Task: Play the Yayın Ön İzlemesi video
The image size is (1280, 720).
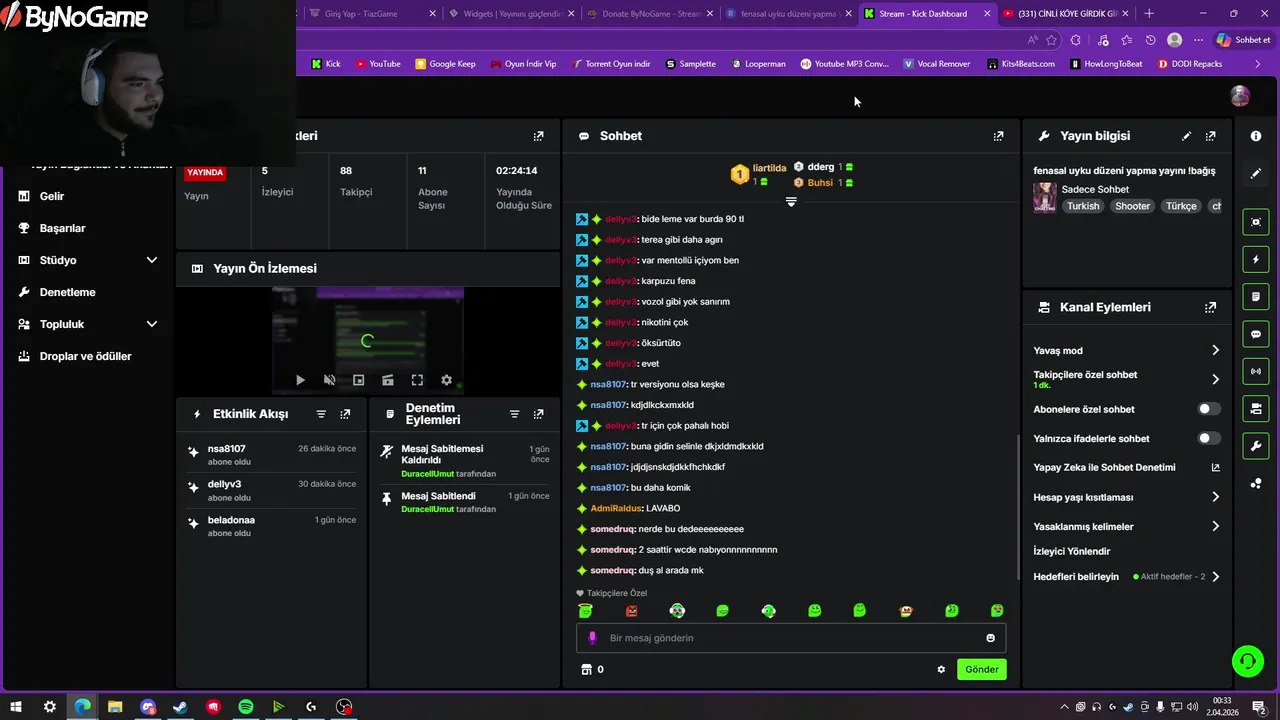Action: tap(300, 380)
